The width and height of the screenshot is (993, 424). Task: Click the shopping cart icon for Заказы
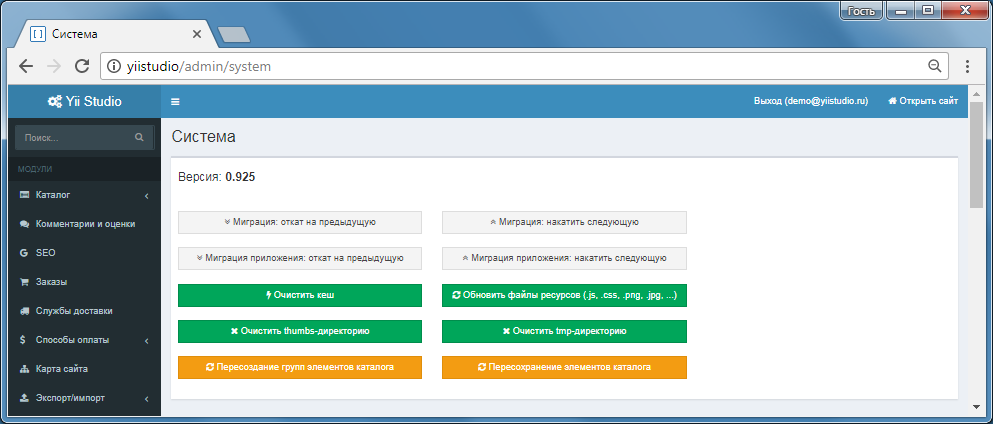(24, 282)
